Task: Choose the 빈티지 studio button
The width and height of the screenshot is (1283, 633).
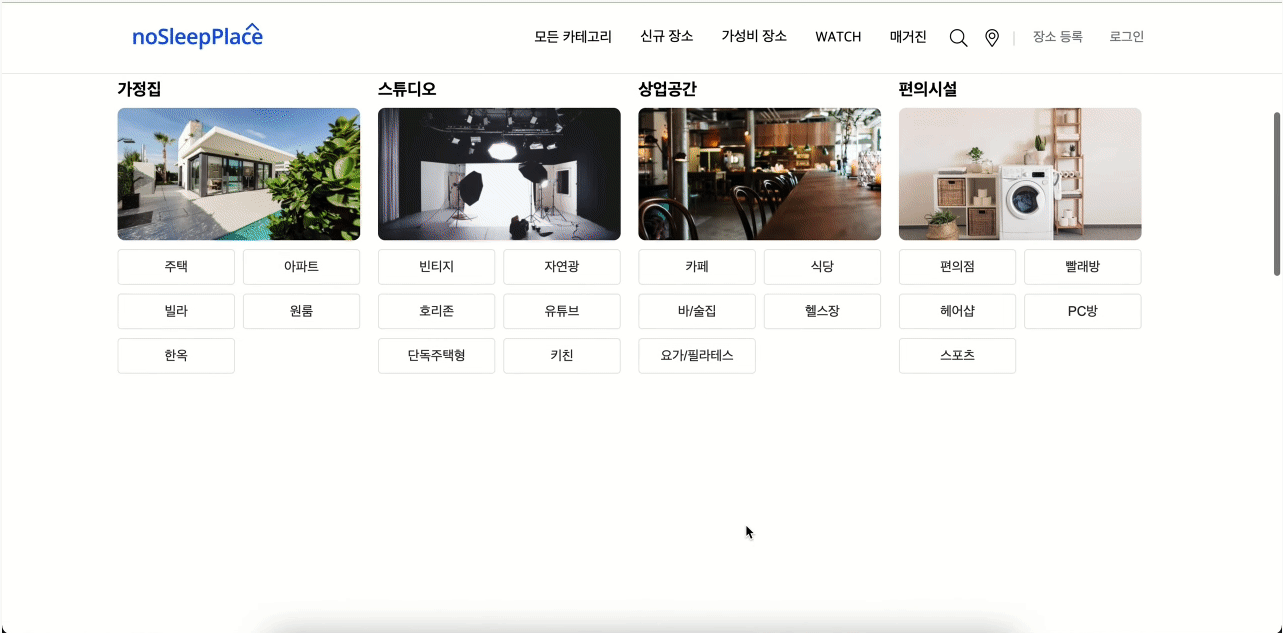Action: point(436,267)
